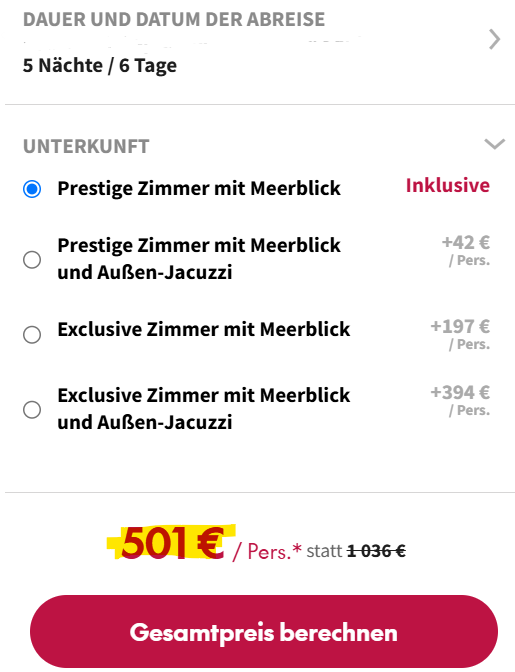The image size is (515, 672).
Task: Click the Gesamtpreis berechnen button
Action: tap(264, 631)
